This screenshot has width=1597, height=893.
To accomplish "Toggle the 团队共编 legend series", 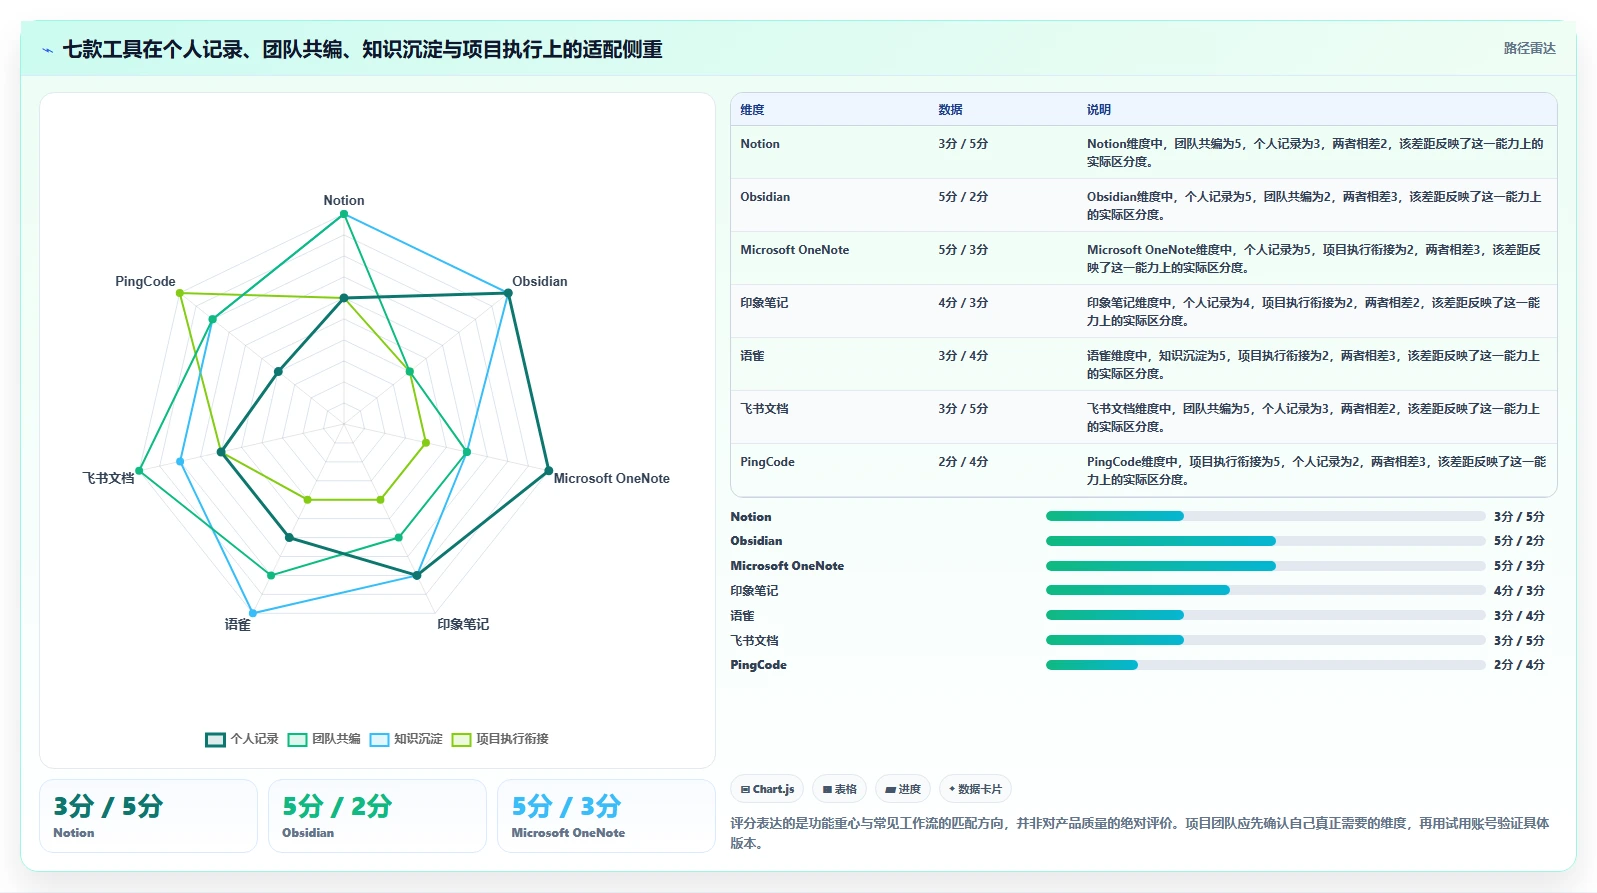I will (x=324, y=739).
